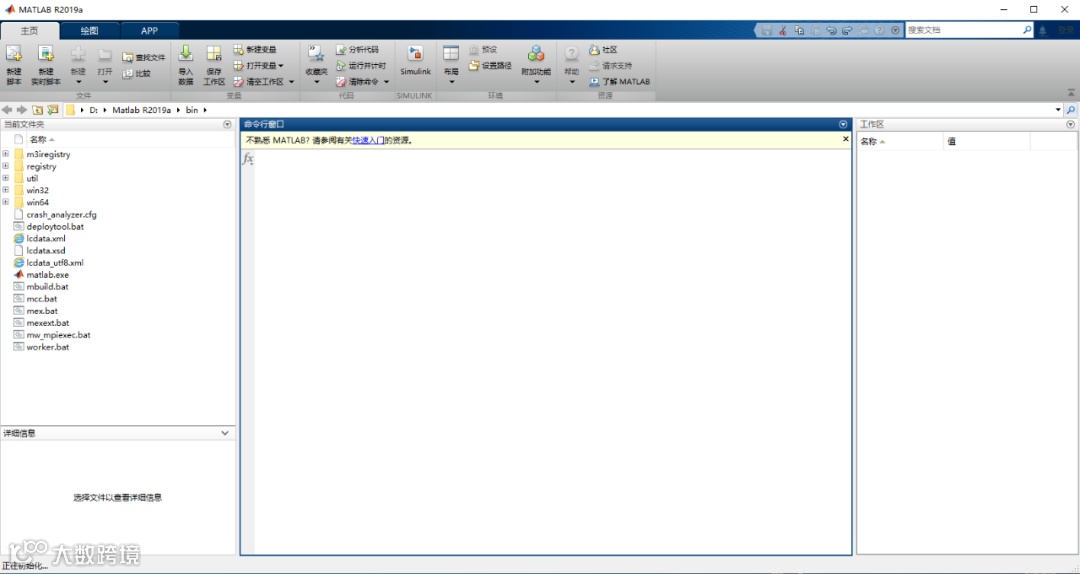Open the Clear Commands (清除命令) dropdown
The width and height of the screenshot is (1080, 574).
386,82
